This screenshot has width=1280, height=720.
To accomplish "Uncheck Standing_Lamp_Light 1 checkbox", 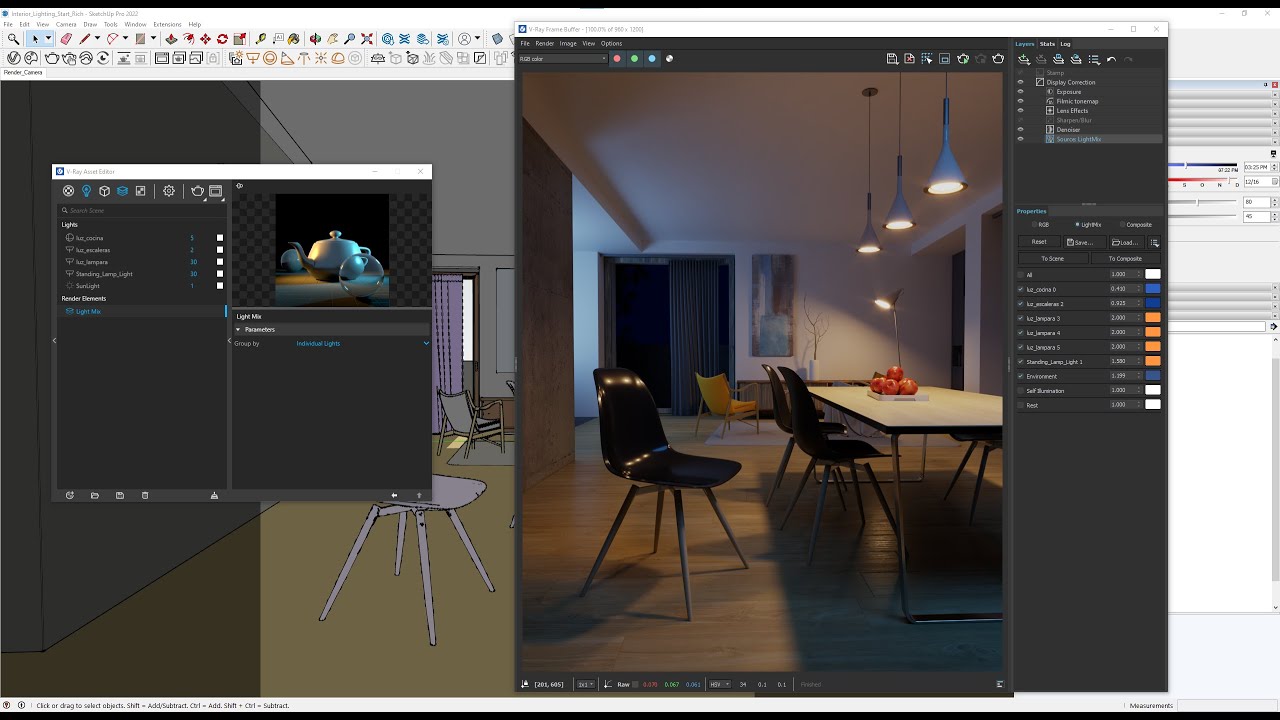I will coord(1021,361).
